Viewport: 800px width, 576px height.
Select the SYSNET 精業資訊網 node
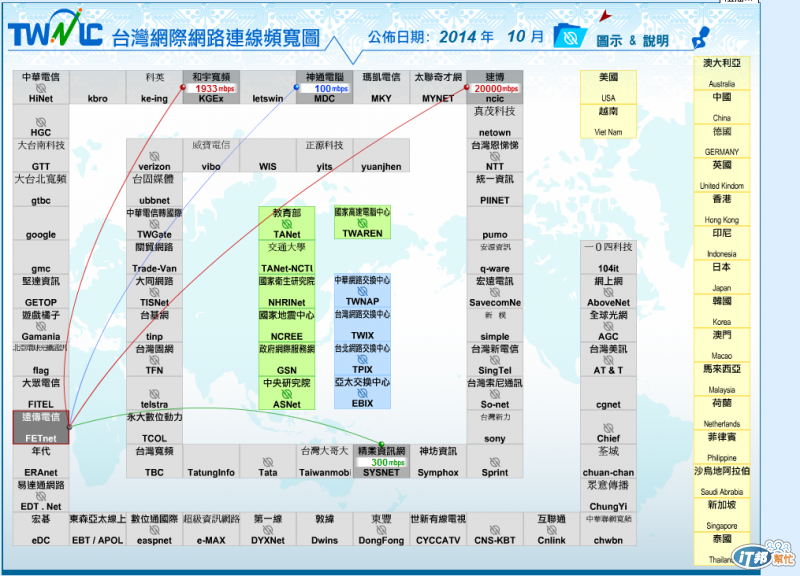pyautogui.click(x=381, y=461)
